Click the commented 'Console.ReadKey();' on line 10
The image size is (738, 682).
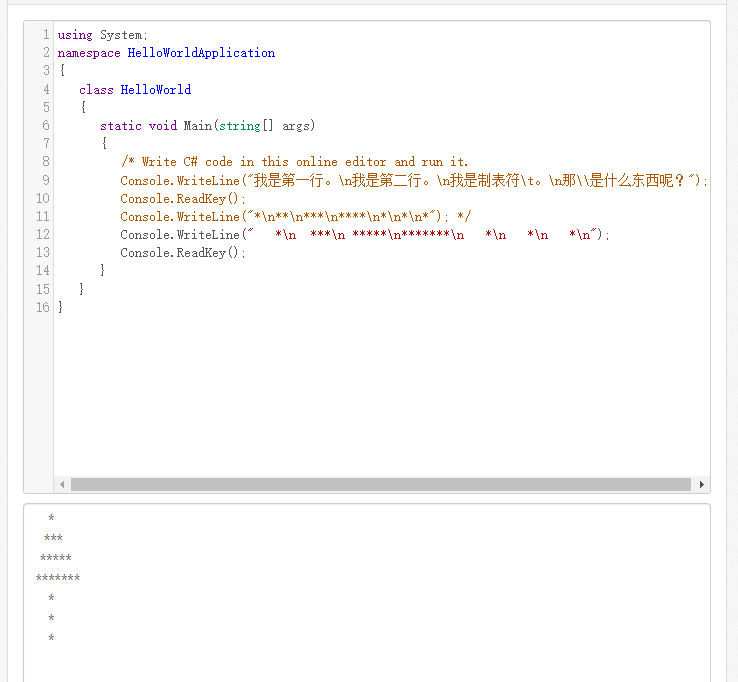click(x=183, y=199)
